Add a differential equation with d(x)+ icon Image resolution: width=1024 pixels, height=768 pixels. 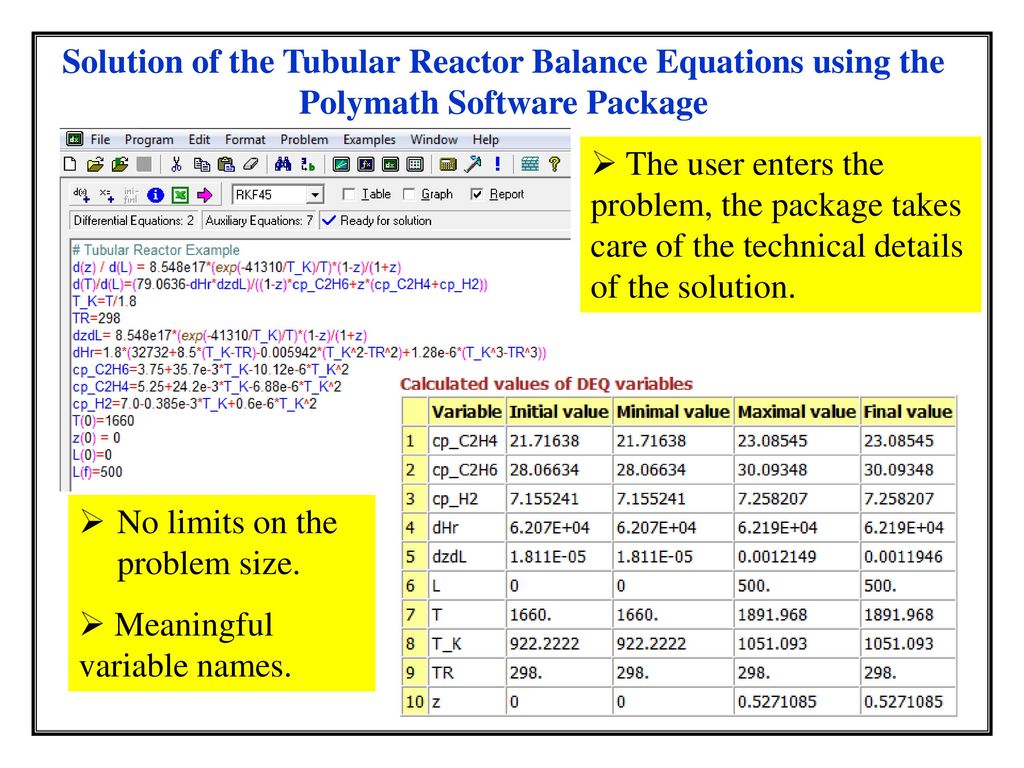82,195
